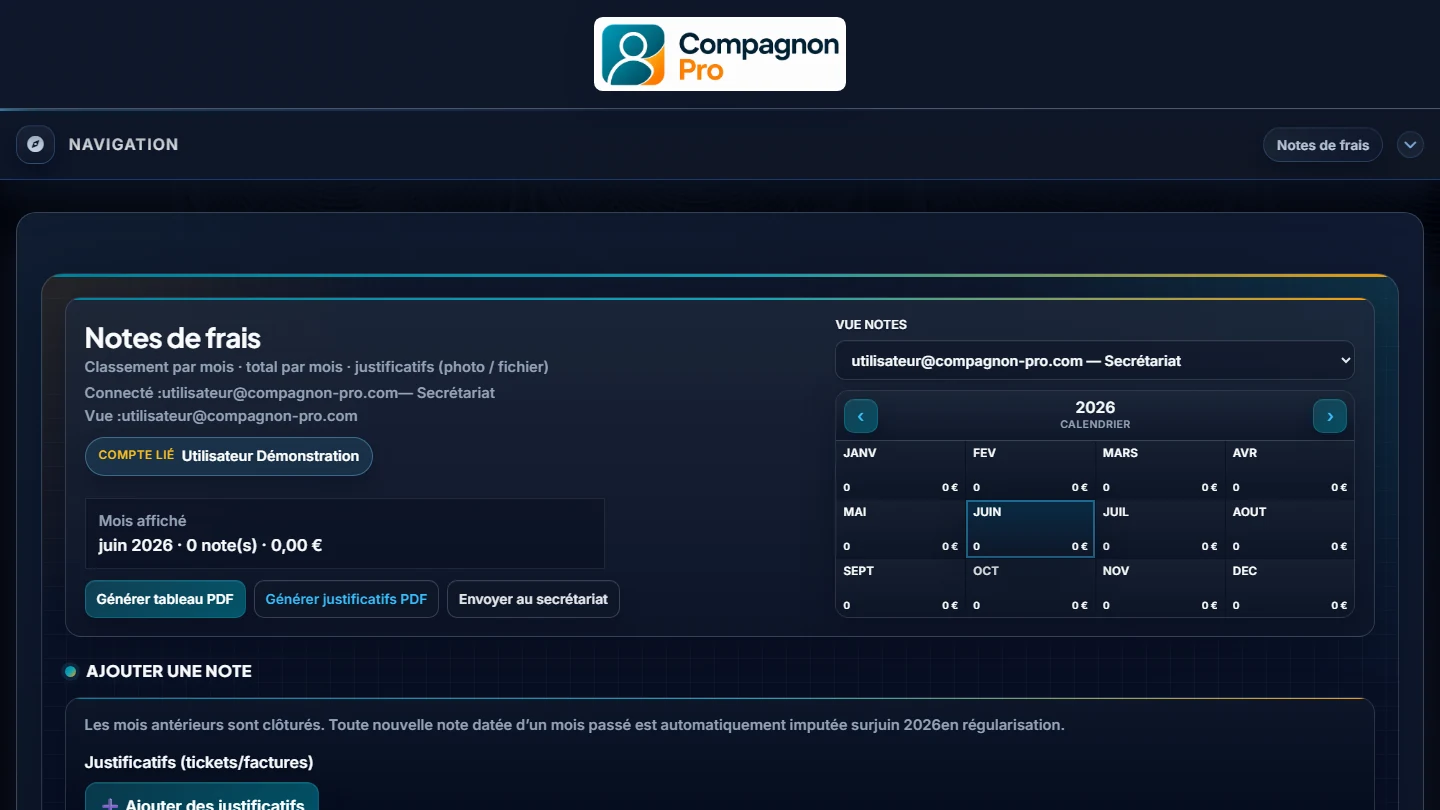Image resolution: width=1440 pixels, height=810 pixels.
Task: Click Générer tableau PDF button
Action: click(165, 599)
